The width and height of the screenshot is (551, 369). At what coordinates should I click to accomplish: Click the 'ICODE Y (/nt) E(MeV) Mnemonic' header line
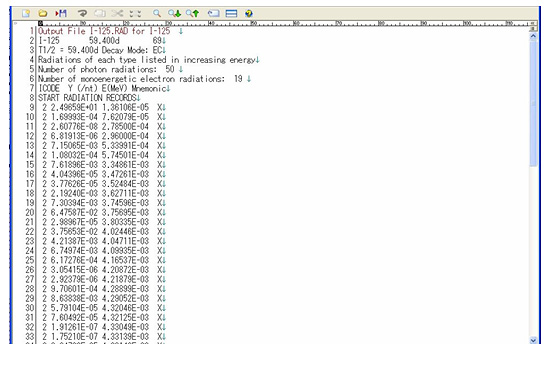click(x=102, y=88)
